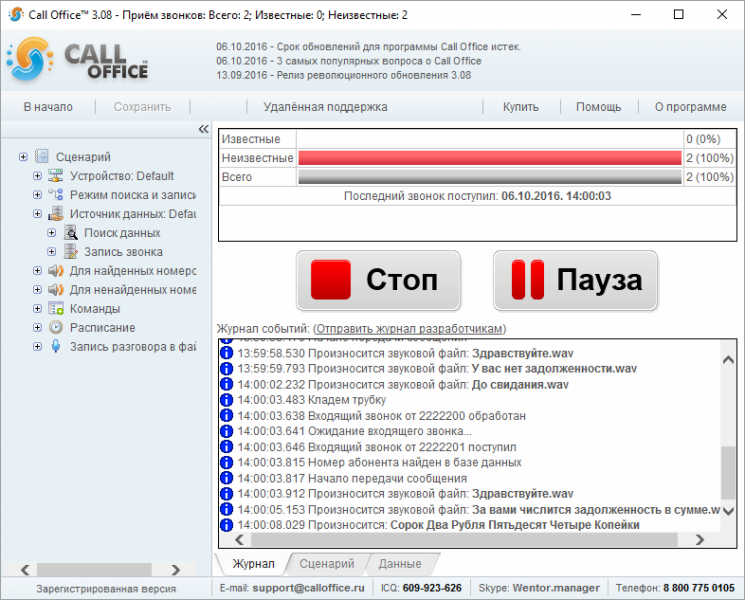745x600 pixels.
Task: Open the Удалённая поддержка menu item
Action: coord(325,107)
